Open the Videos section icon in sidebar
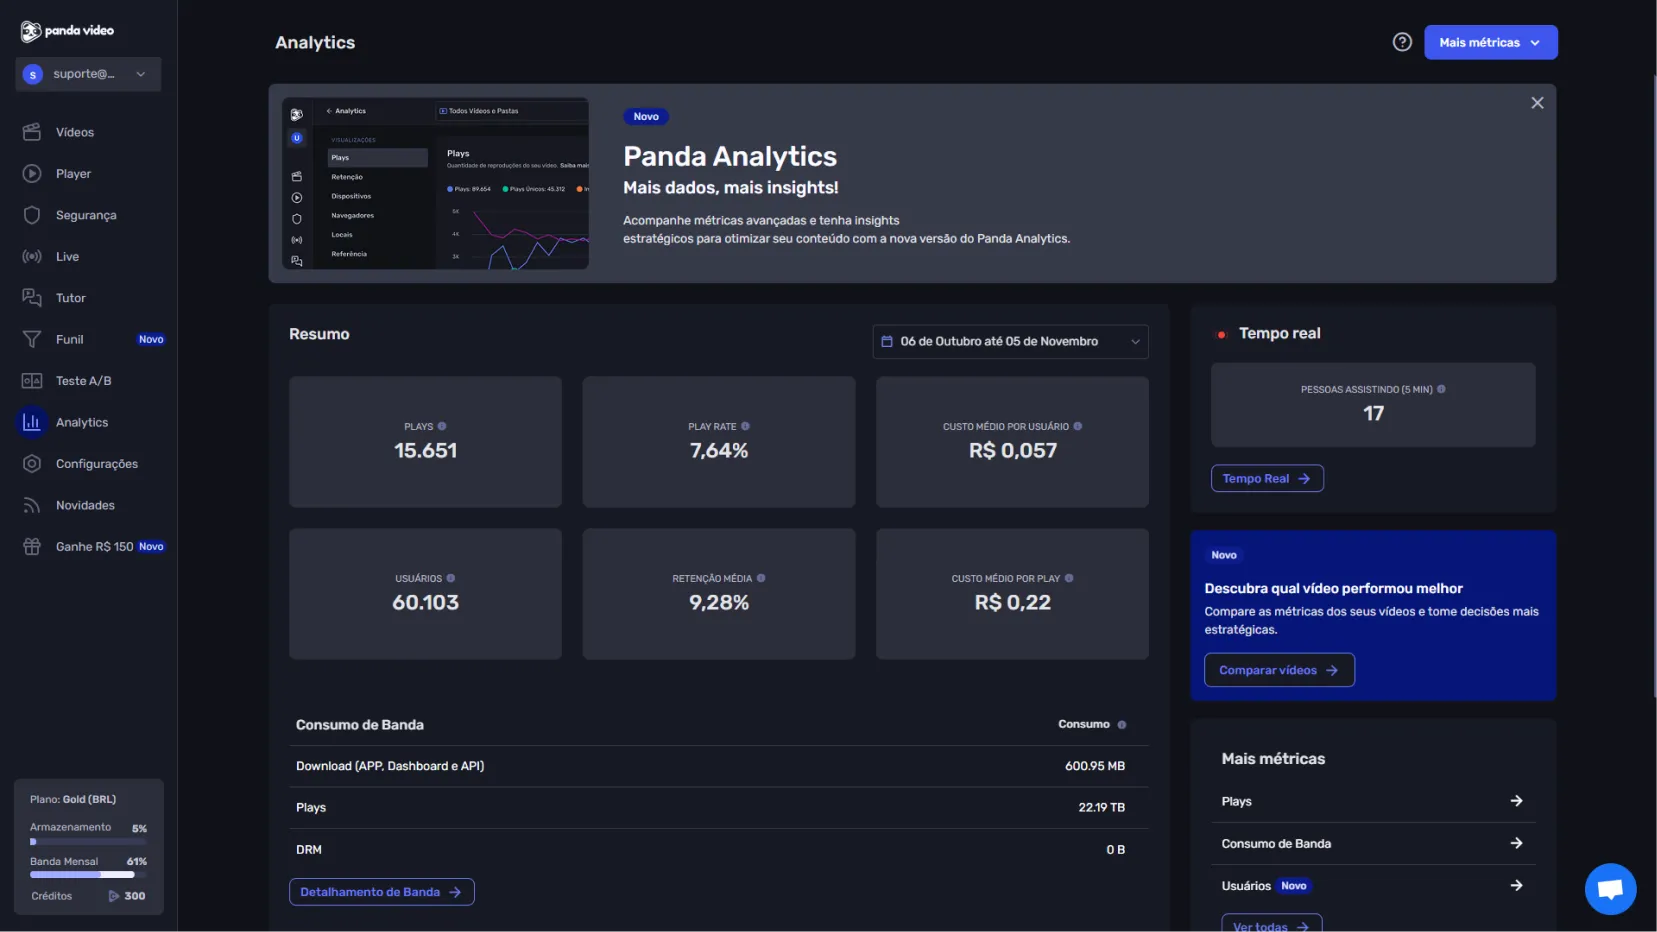This screenshot has height=932, width=1657. coord(32,132)
